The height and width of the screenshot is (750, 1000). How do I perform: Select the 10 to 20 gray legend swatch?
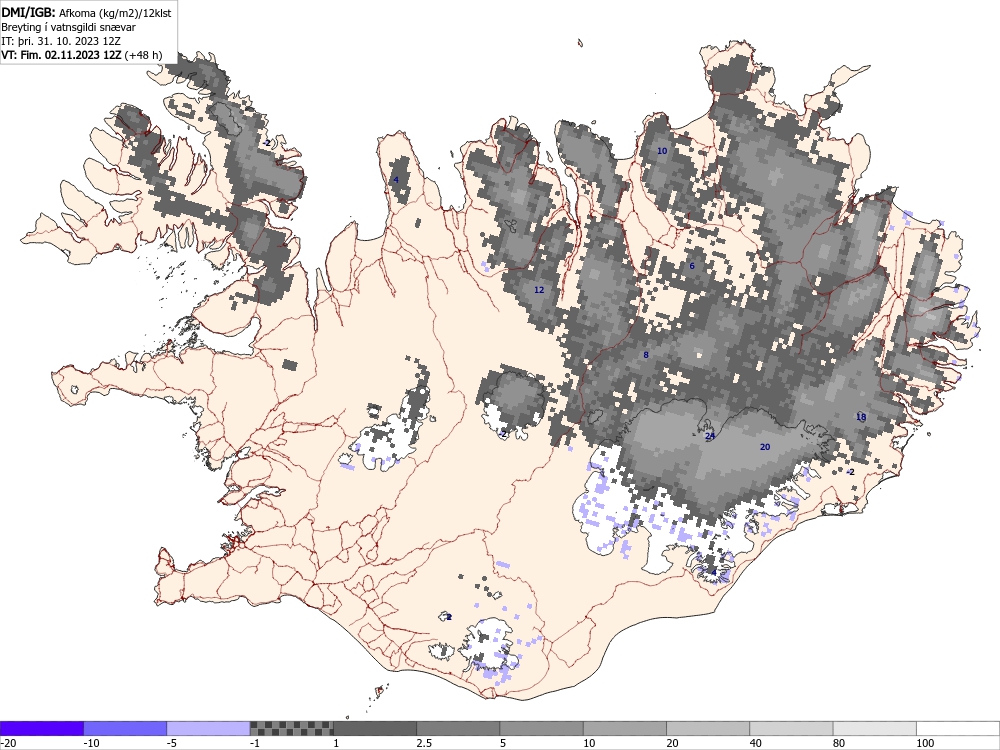coord(625,728)
